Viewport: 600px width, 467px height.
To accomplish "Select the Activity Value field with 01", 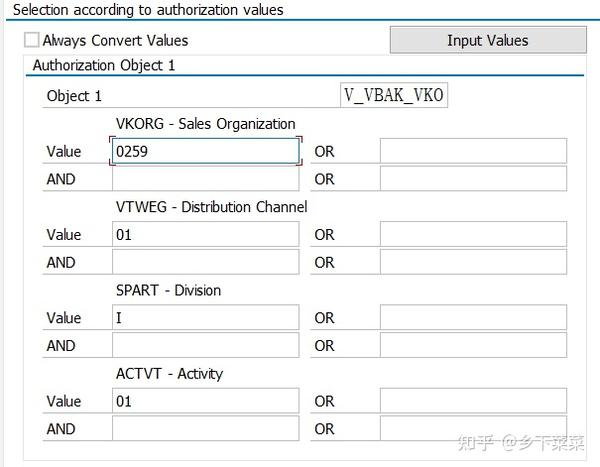I will click(205, 401).
